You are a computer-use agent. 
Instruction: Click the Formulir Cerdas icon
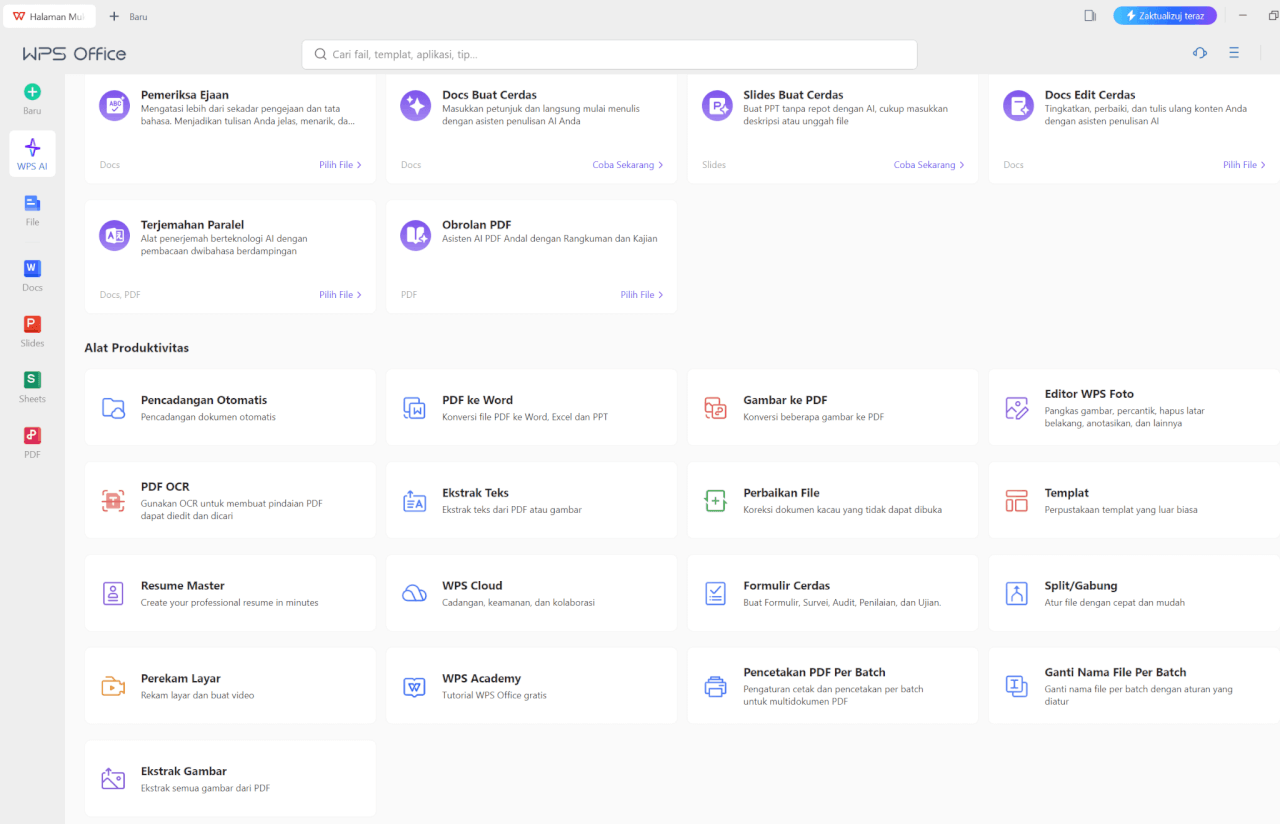pyautogui.click(x=716, y=593)
